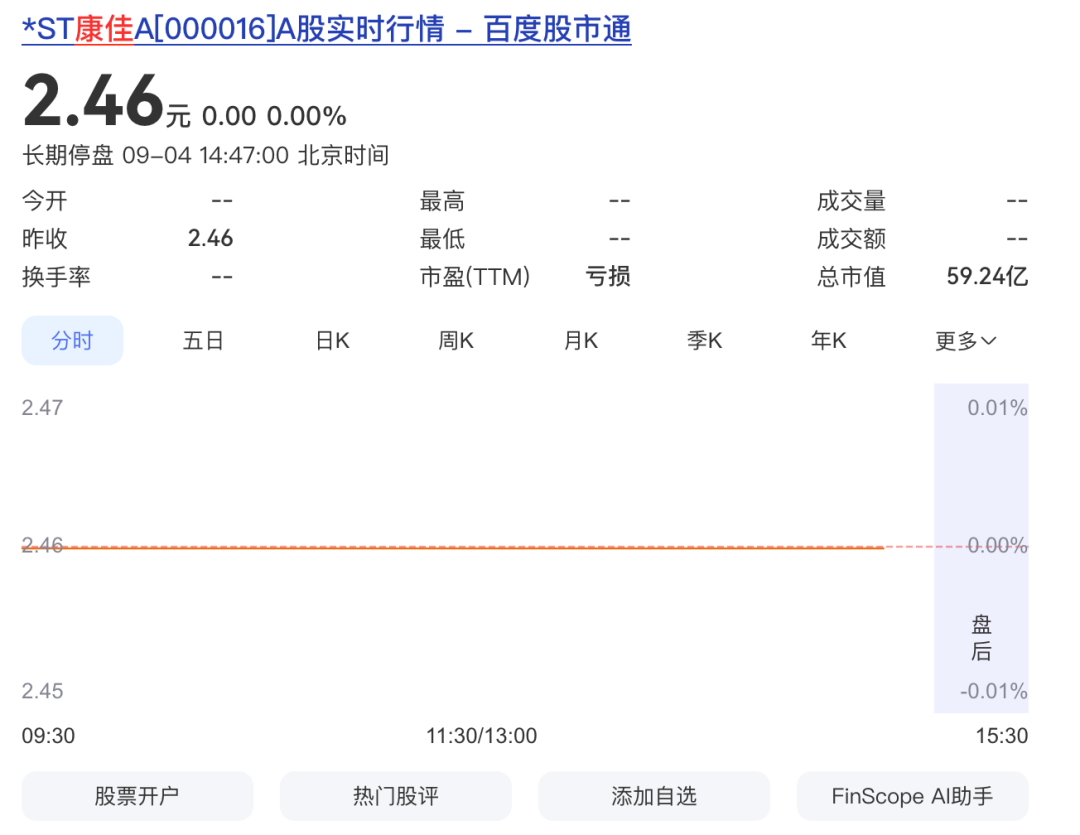
Task: Click the 长期停盘 status line
Action: [205, 155]
